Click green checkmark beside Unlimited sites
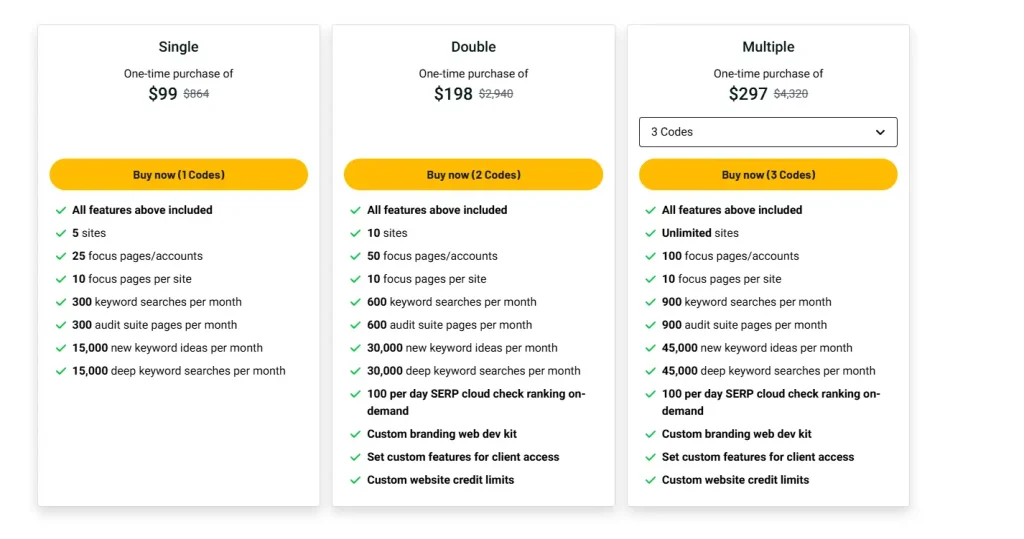This screenshot has height=539, width=1024. click(650, 233)
